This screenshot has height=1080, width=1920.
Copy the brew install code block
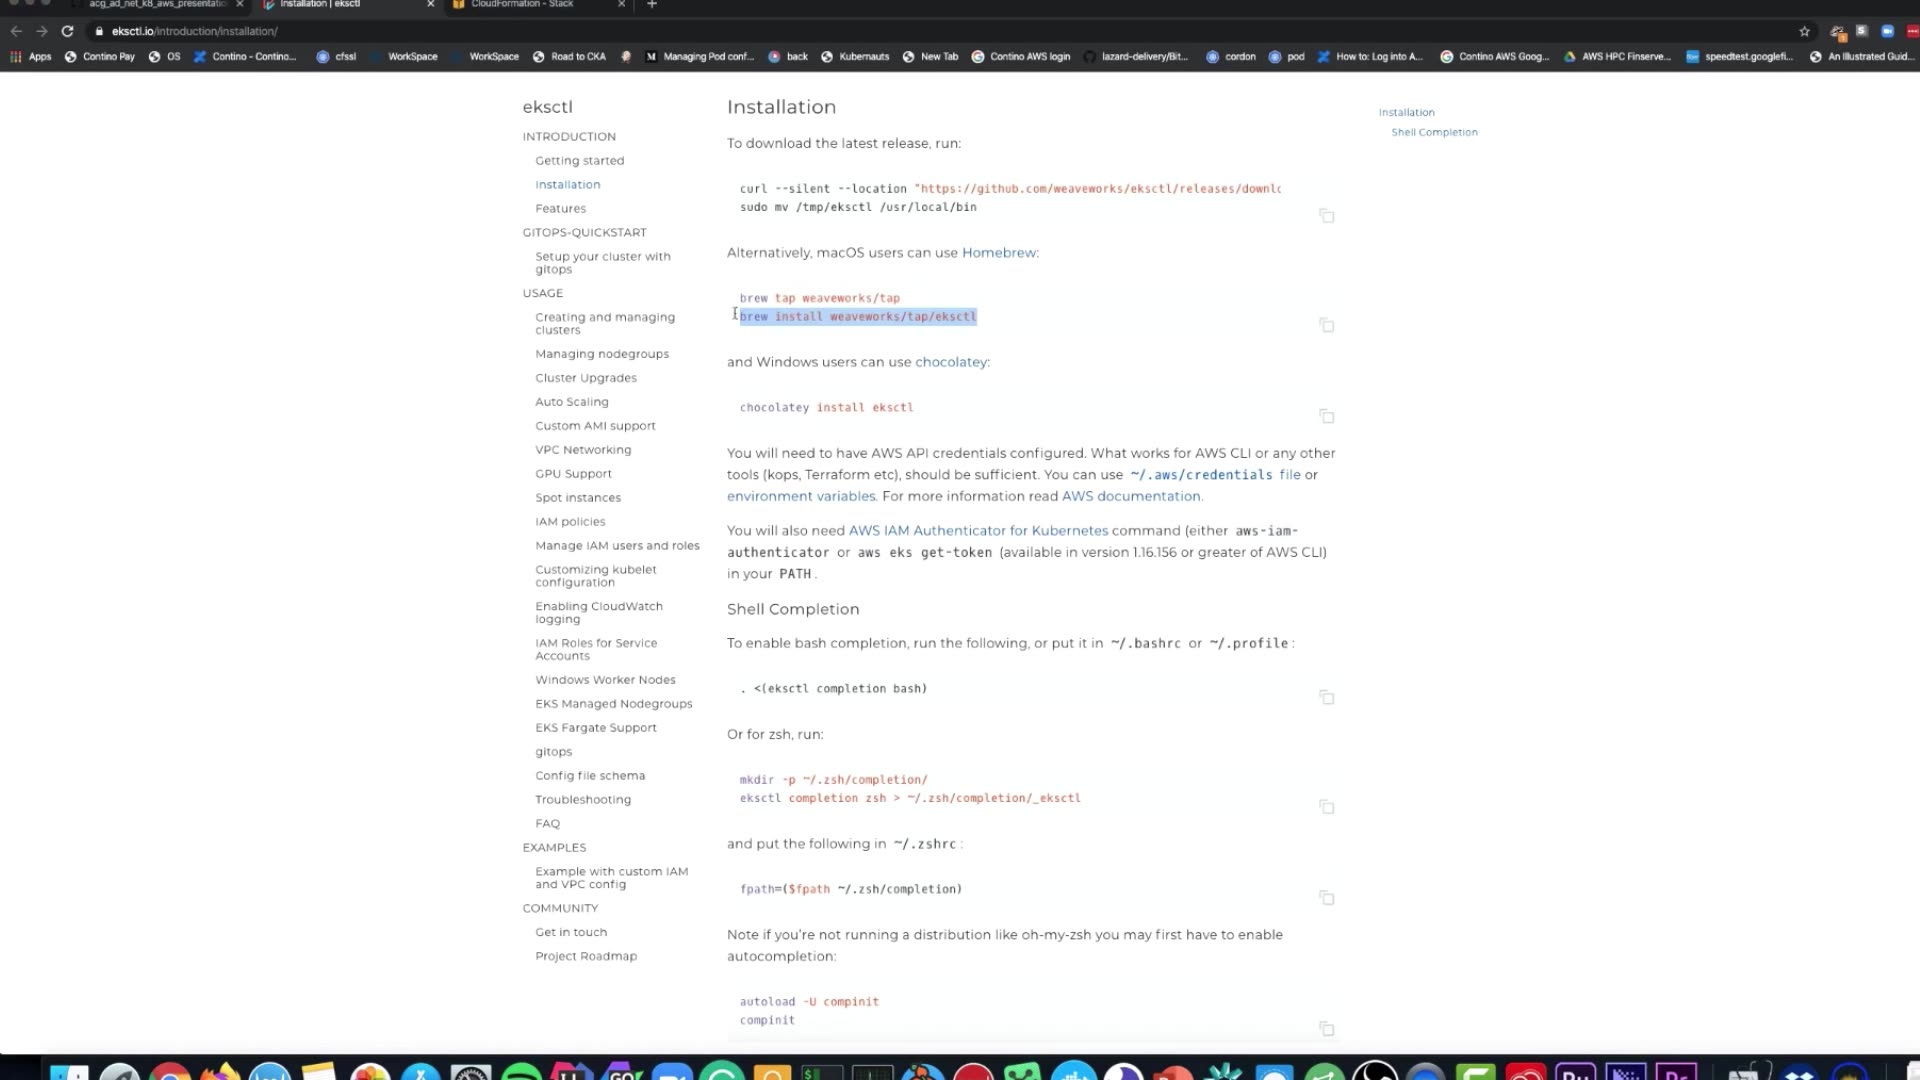pyautogui.click(x=1326, y=325)
